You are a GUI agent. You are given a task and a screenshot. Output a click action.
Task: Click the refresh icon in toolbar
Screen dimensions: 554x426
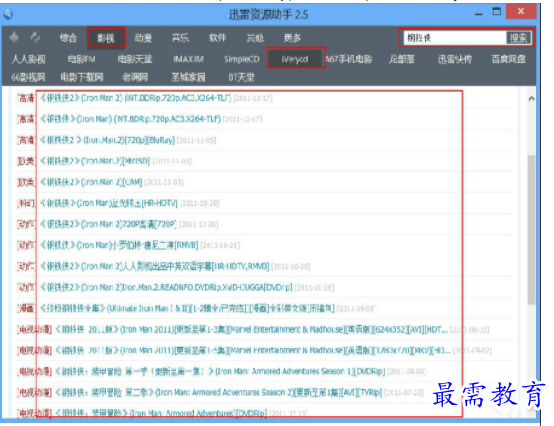35,37
